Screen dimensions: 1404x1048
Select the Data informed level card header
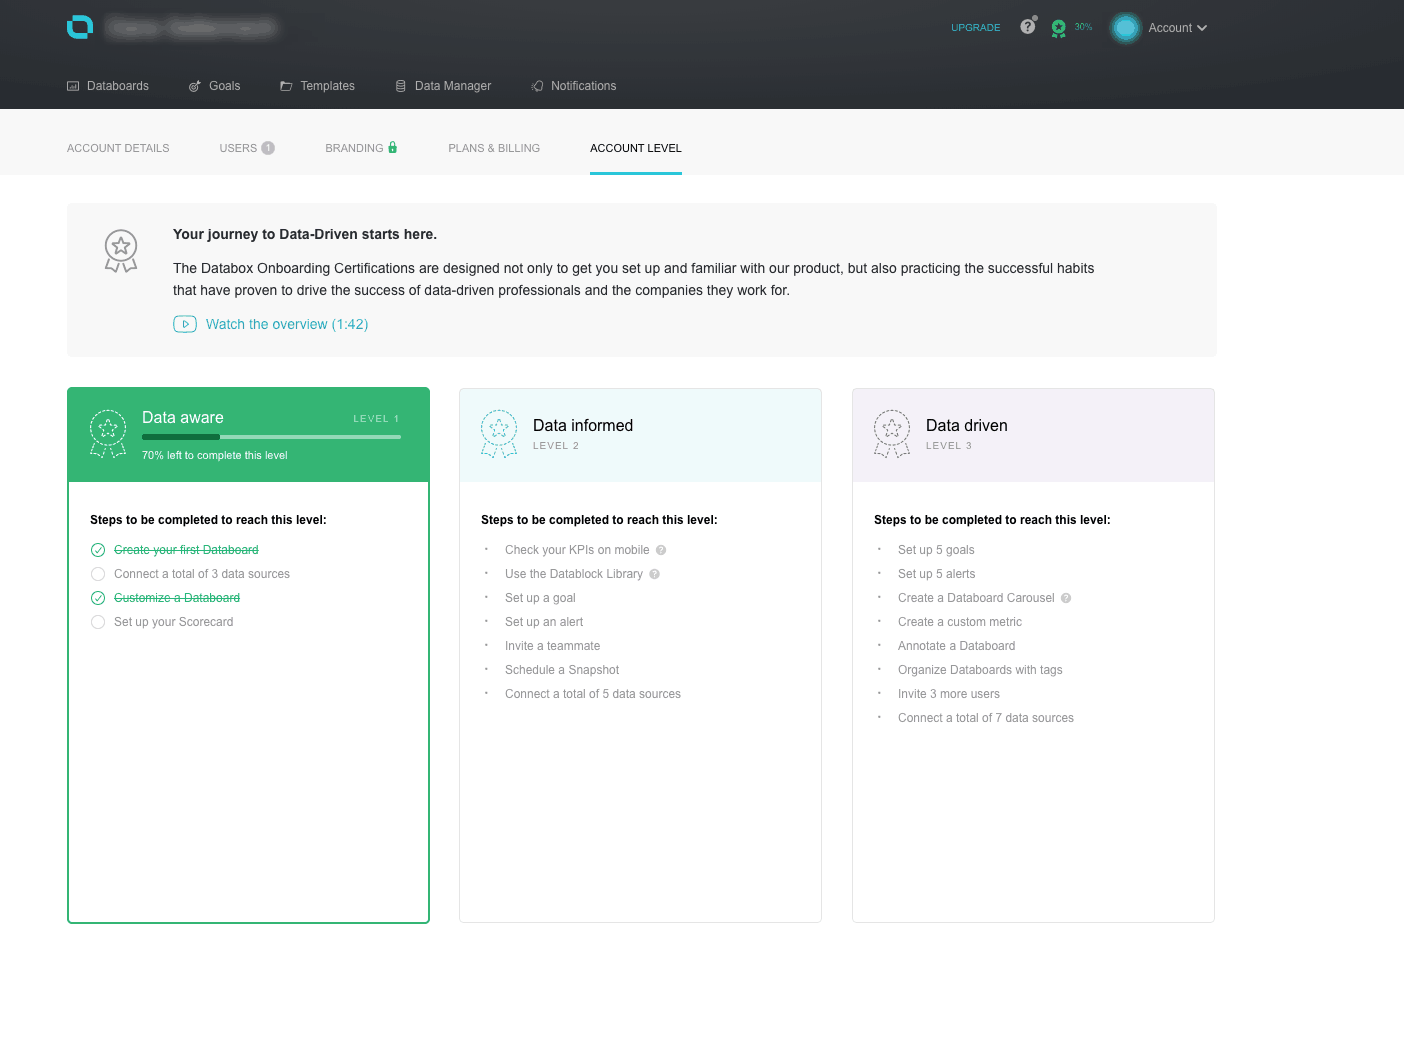(x=640, y=435)
